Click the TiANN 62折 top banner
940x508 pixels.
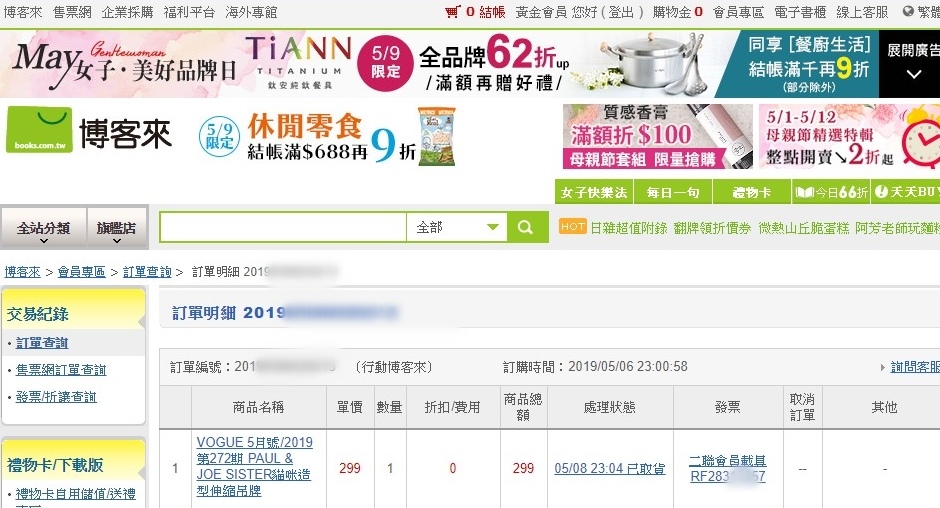pyautogui.click(x=439, y=64)
